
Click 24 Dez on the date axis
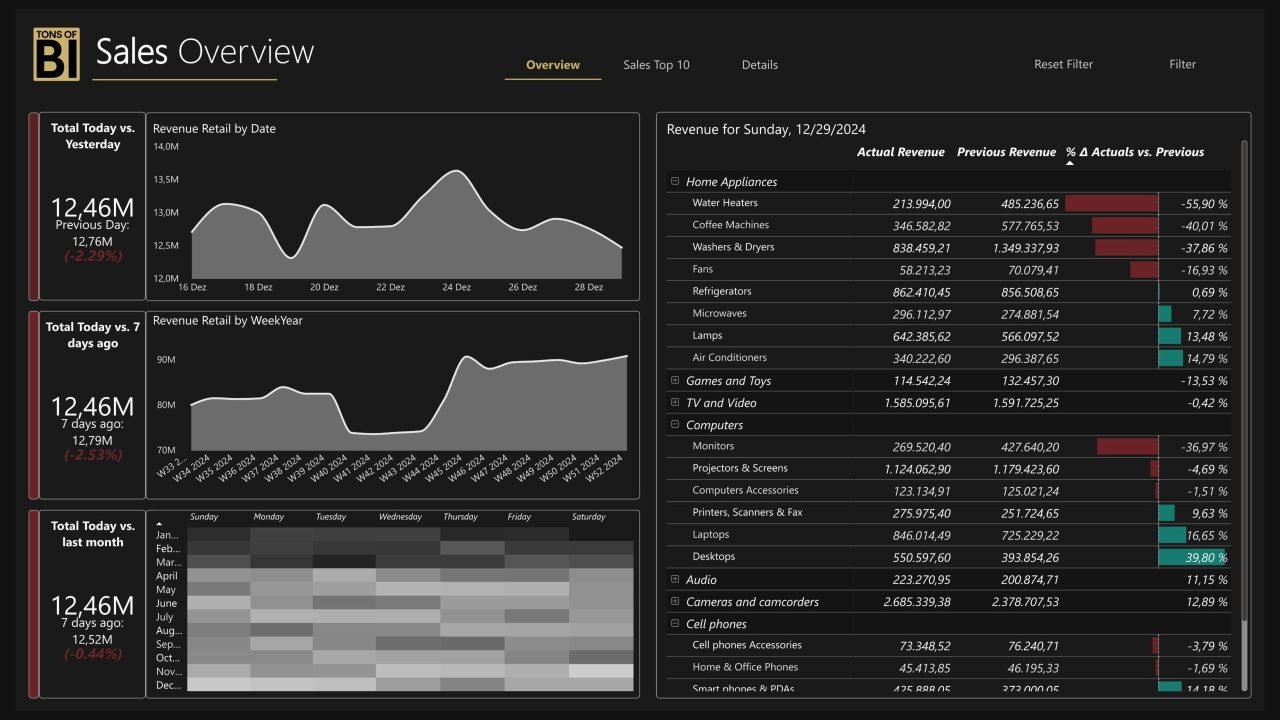click(x=456, y=287)
